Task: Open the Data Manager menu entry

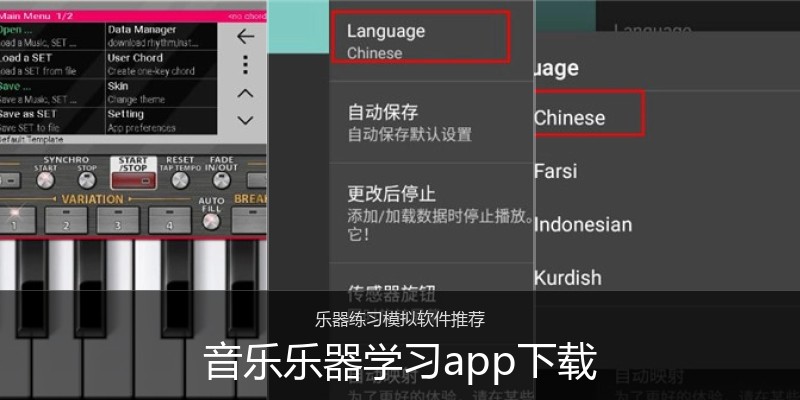Action: coord(161,36)
